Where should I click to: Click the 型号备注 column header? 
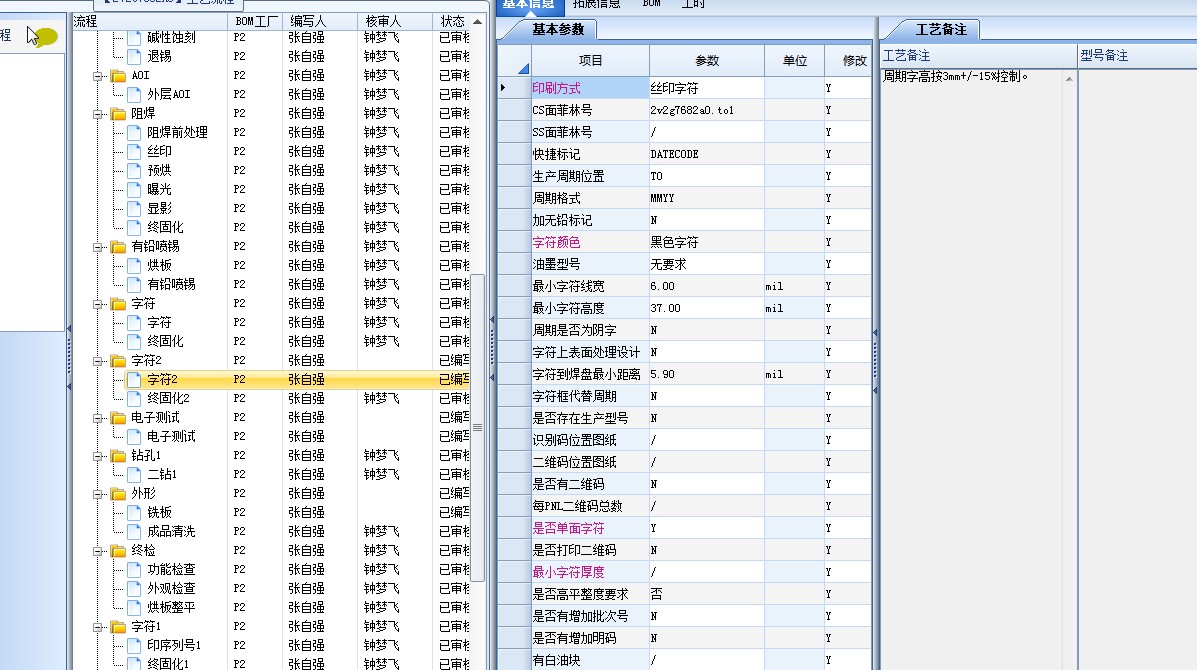click(x=1137, y=56)
